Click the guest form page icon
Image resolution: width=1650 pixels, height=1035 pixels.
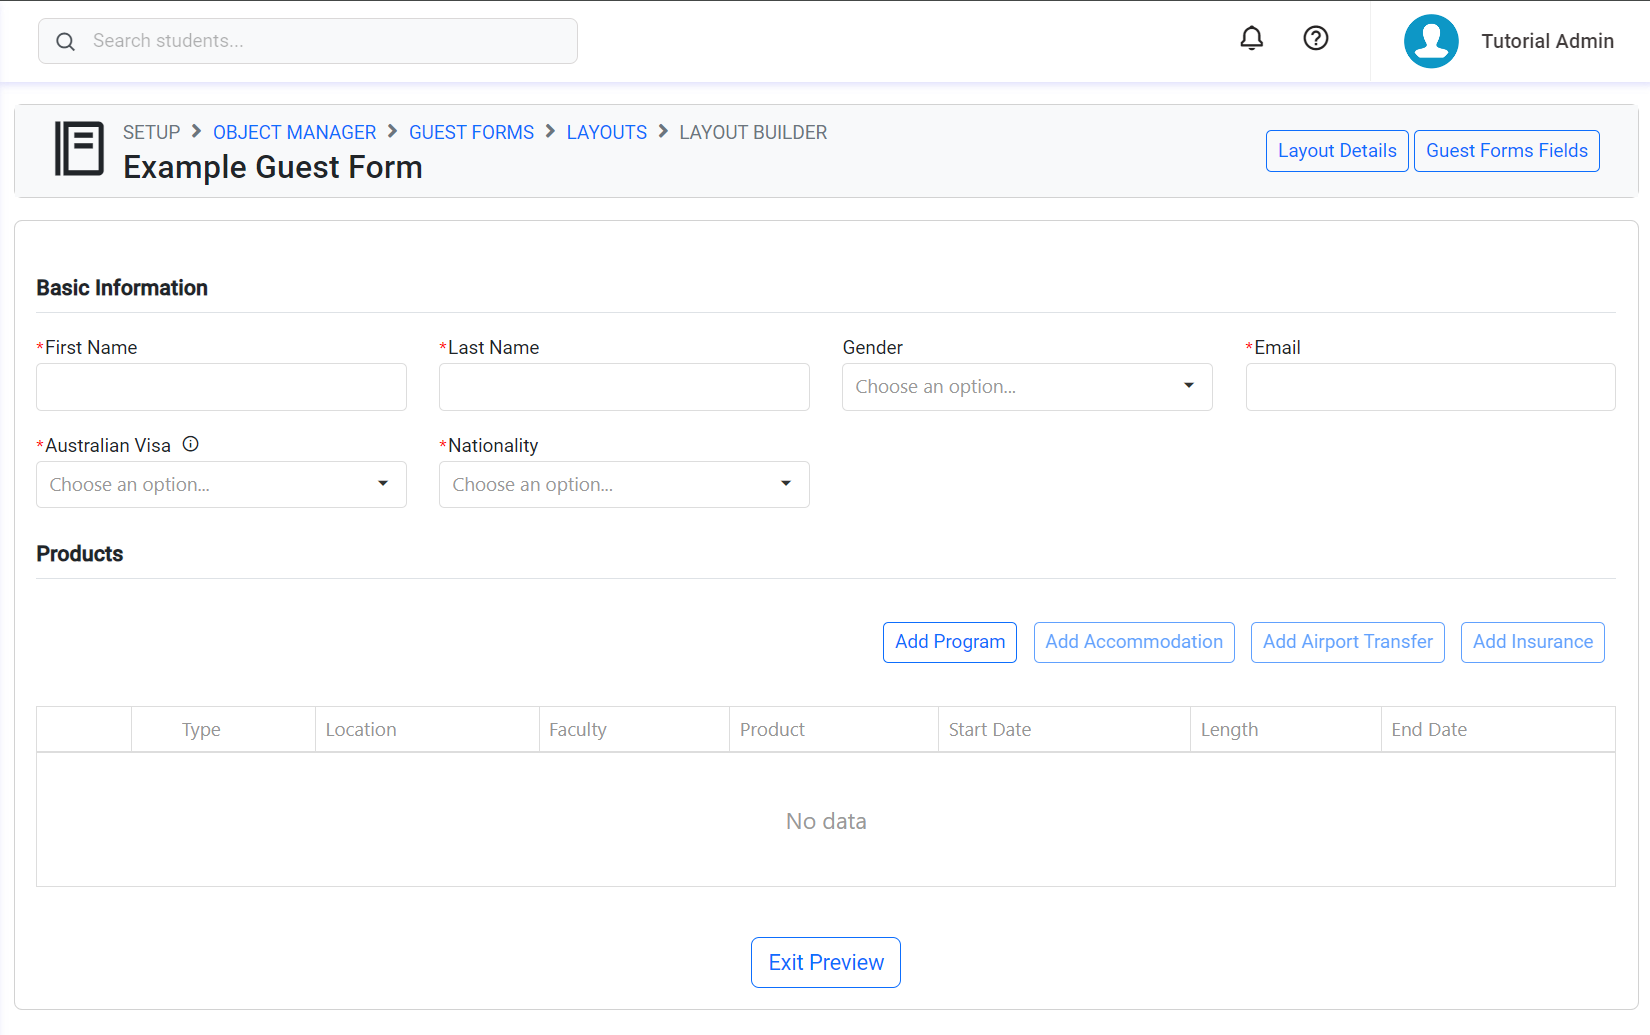click(x=79, y=149)
